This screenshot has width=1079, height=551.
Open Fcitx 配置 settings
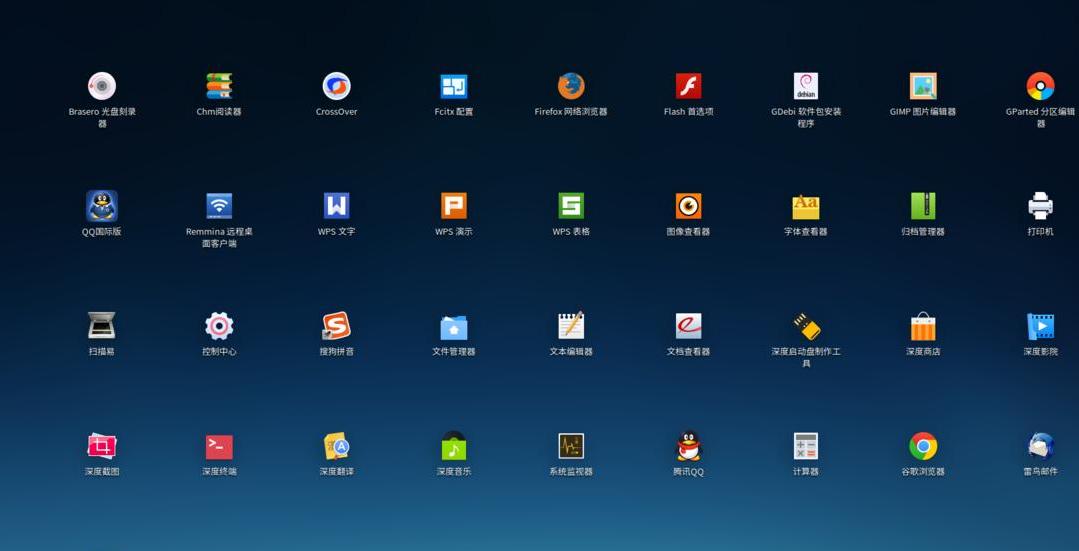pyautogui.click(x=453, y=86)
